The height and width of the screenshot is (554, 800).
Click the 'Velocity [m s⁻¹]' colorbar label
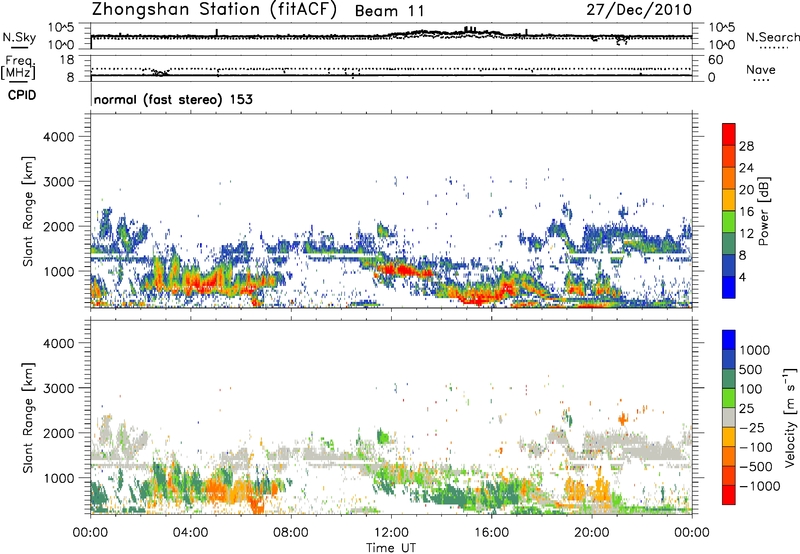[790, 417]
